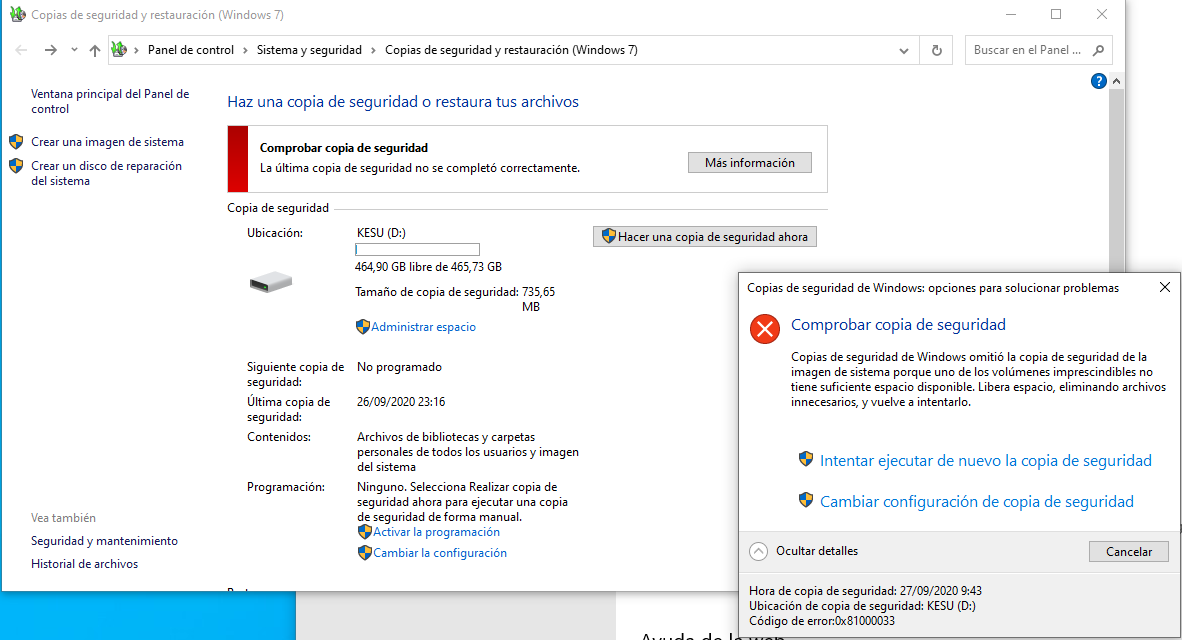
Task: Click shield icon beside 'Intentar ejecutar de nuevo'
Action: point(806,458)
